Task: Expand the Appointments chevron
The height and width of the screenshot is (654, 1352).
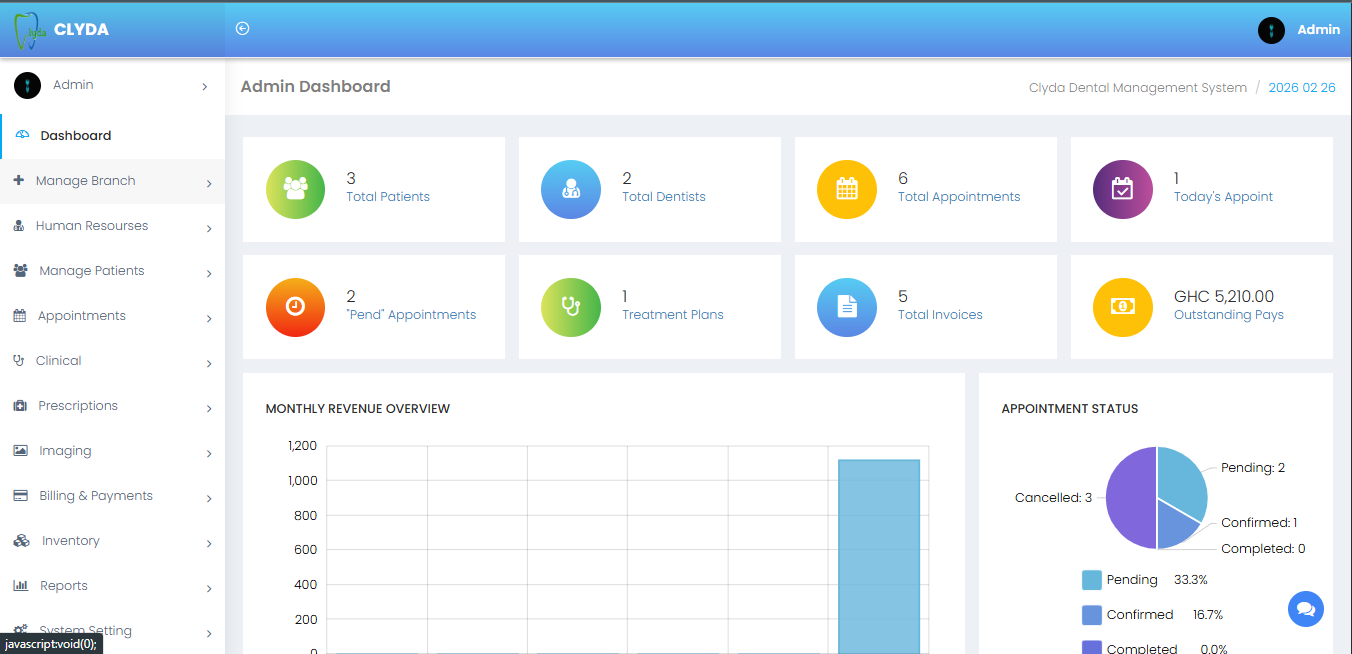Action: point(209,318)
